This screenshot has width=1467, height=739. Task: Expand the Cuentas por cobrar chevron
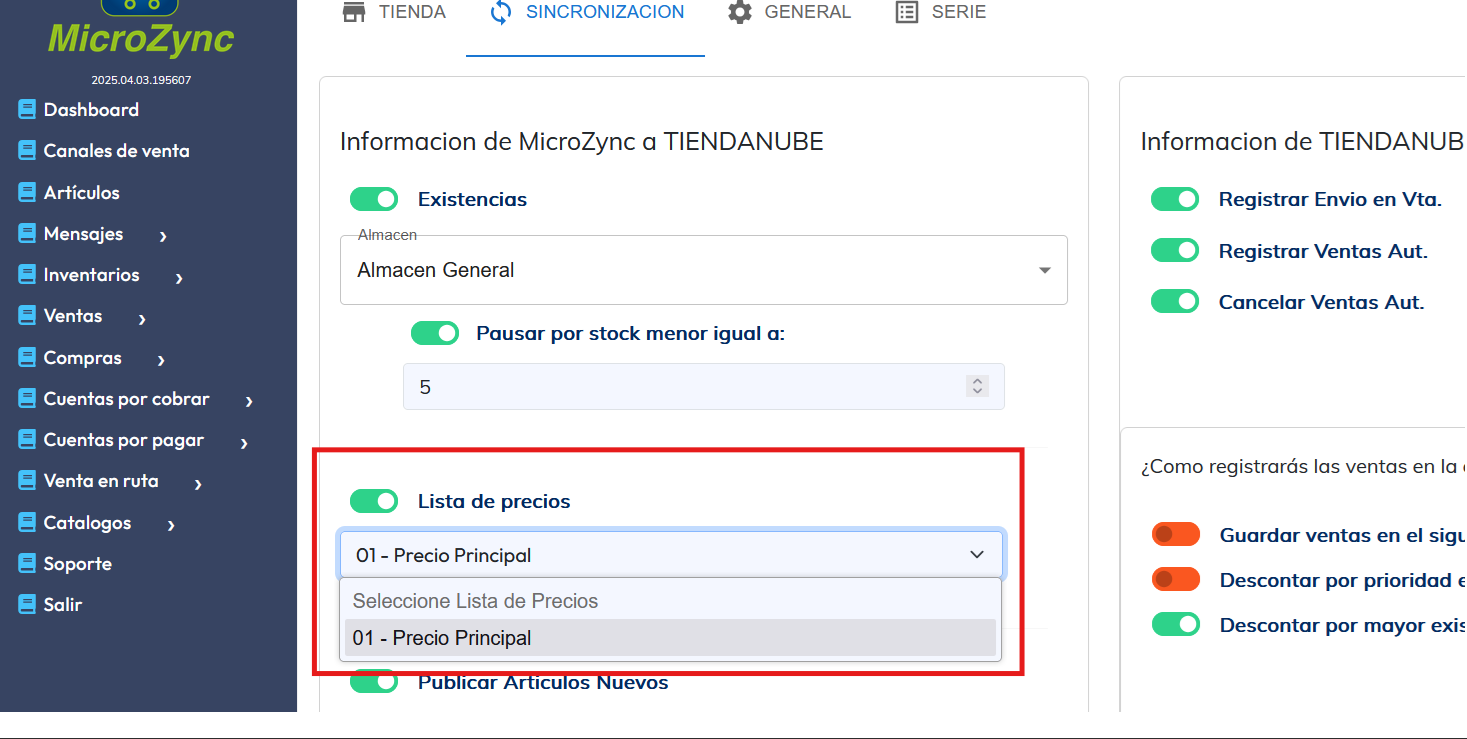[249, 401]
